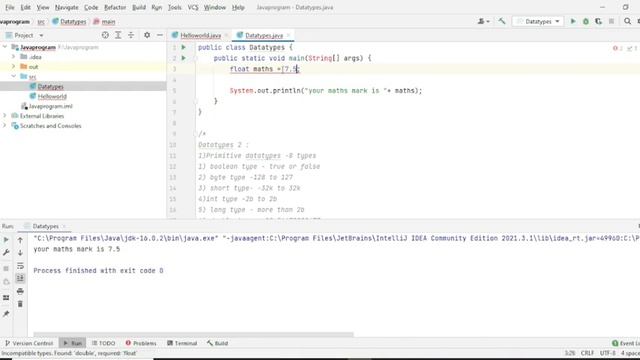
Task: Open the Datatypes run configuration dropdown
Action: (538, 21)
